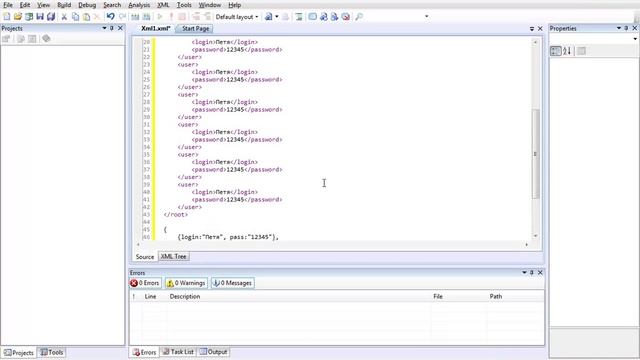Start debugging with the green play icon
Image resolution: width=640 pixels, height=360 pixels.
click(160, 17)
